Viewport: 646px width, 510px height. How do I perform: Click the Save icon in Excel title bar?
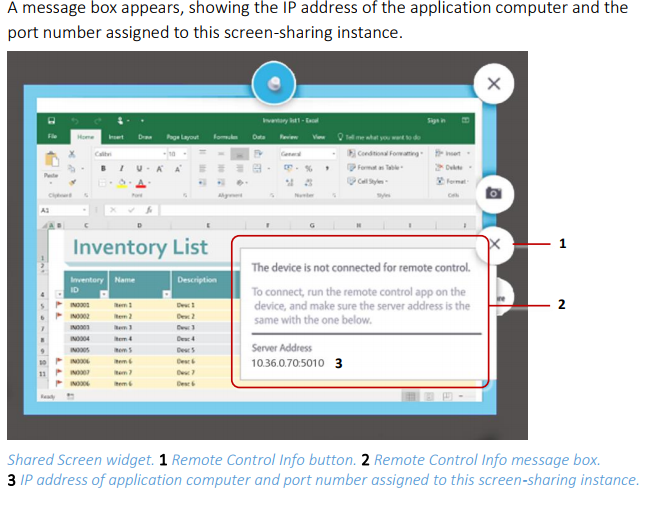[x=49, y=120]
